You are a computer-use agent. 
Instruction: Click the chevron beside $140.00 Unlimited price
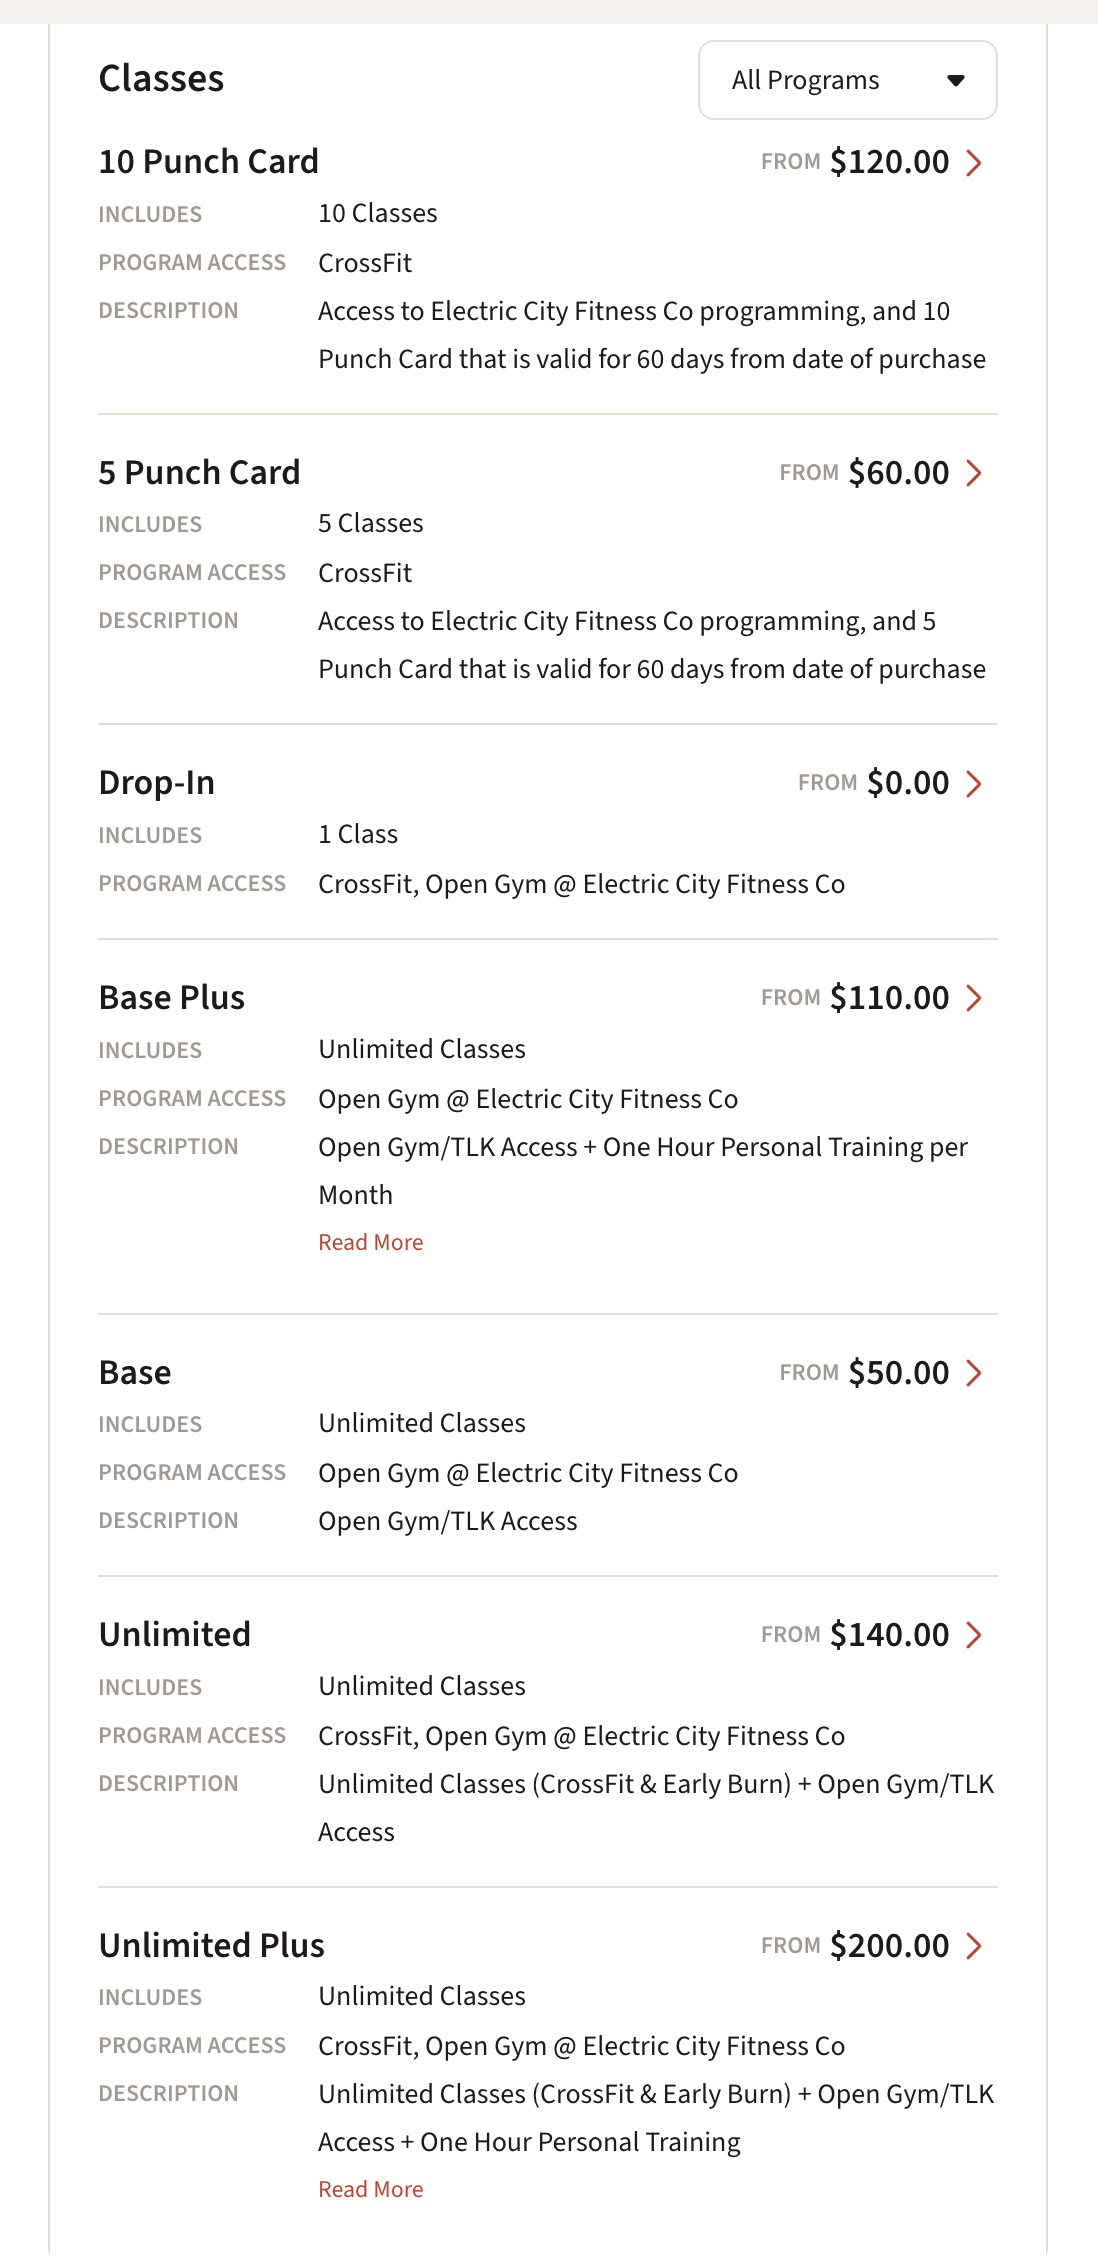(x=974, y=1635)
